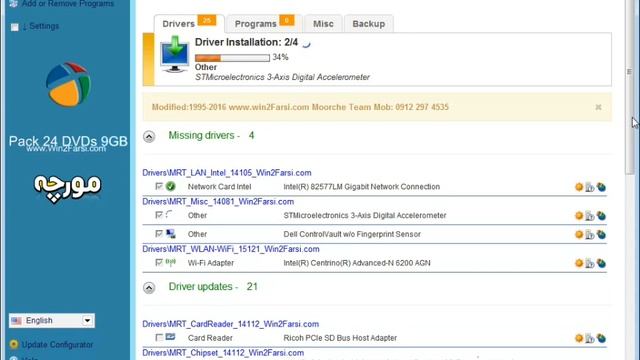This screenshot has width=640, height=360.
Task: Open the Backup tab
Action: (x=369, y=24)
